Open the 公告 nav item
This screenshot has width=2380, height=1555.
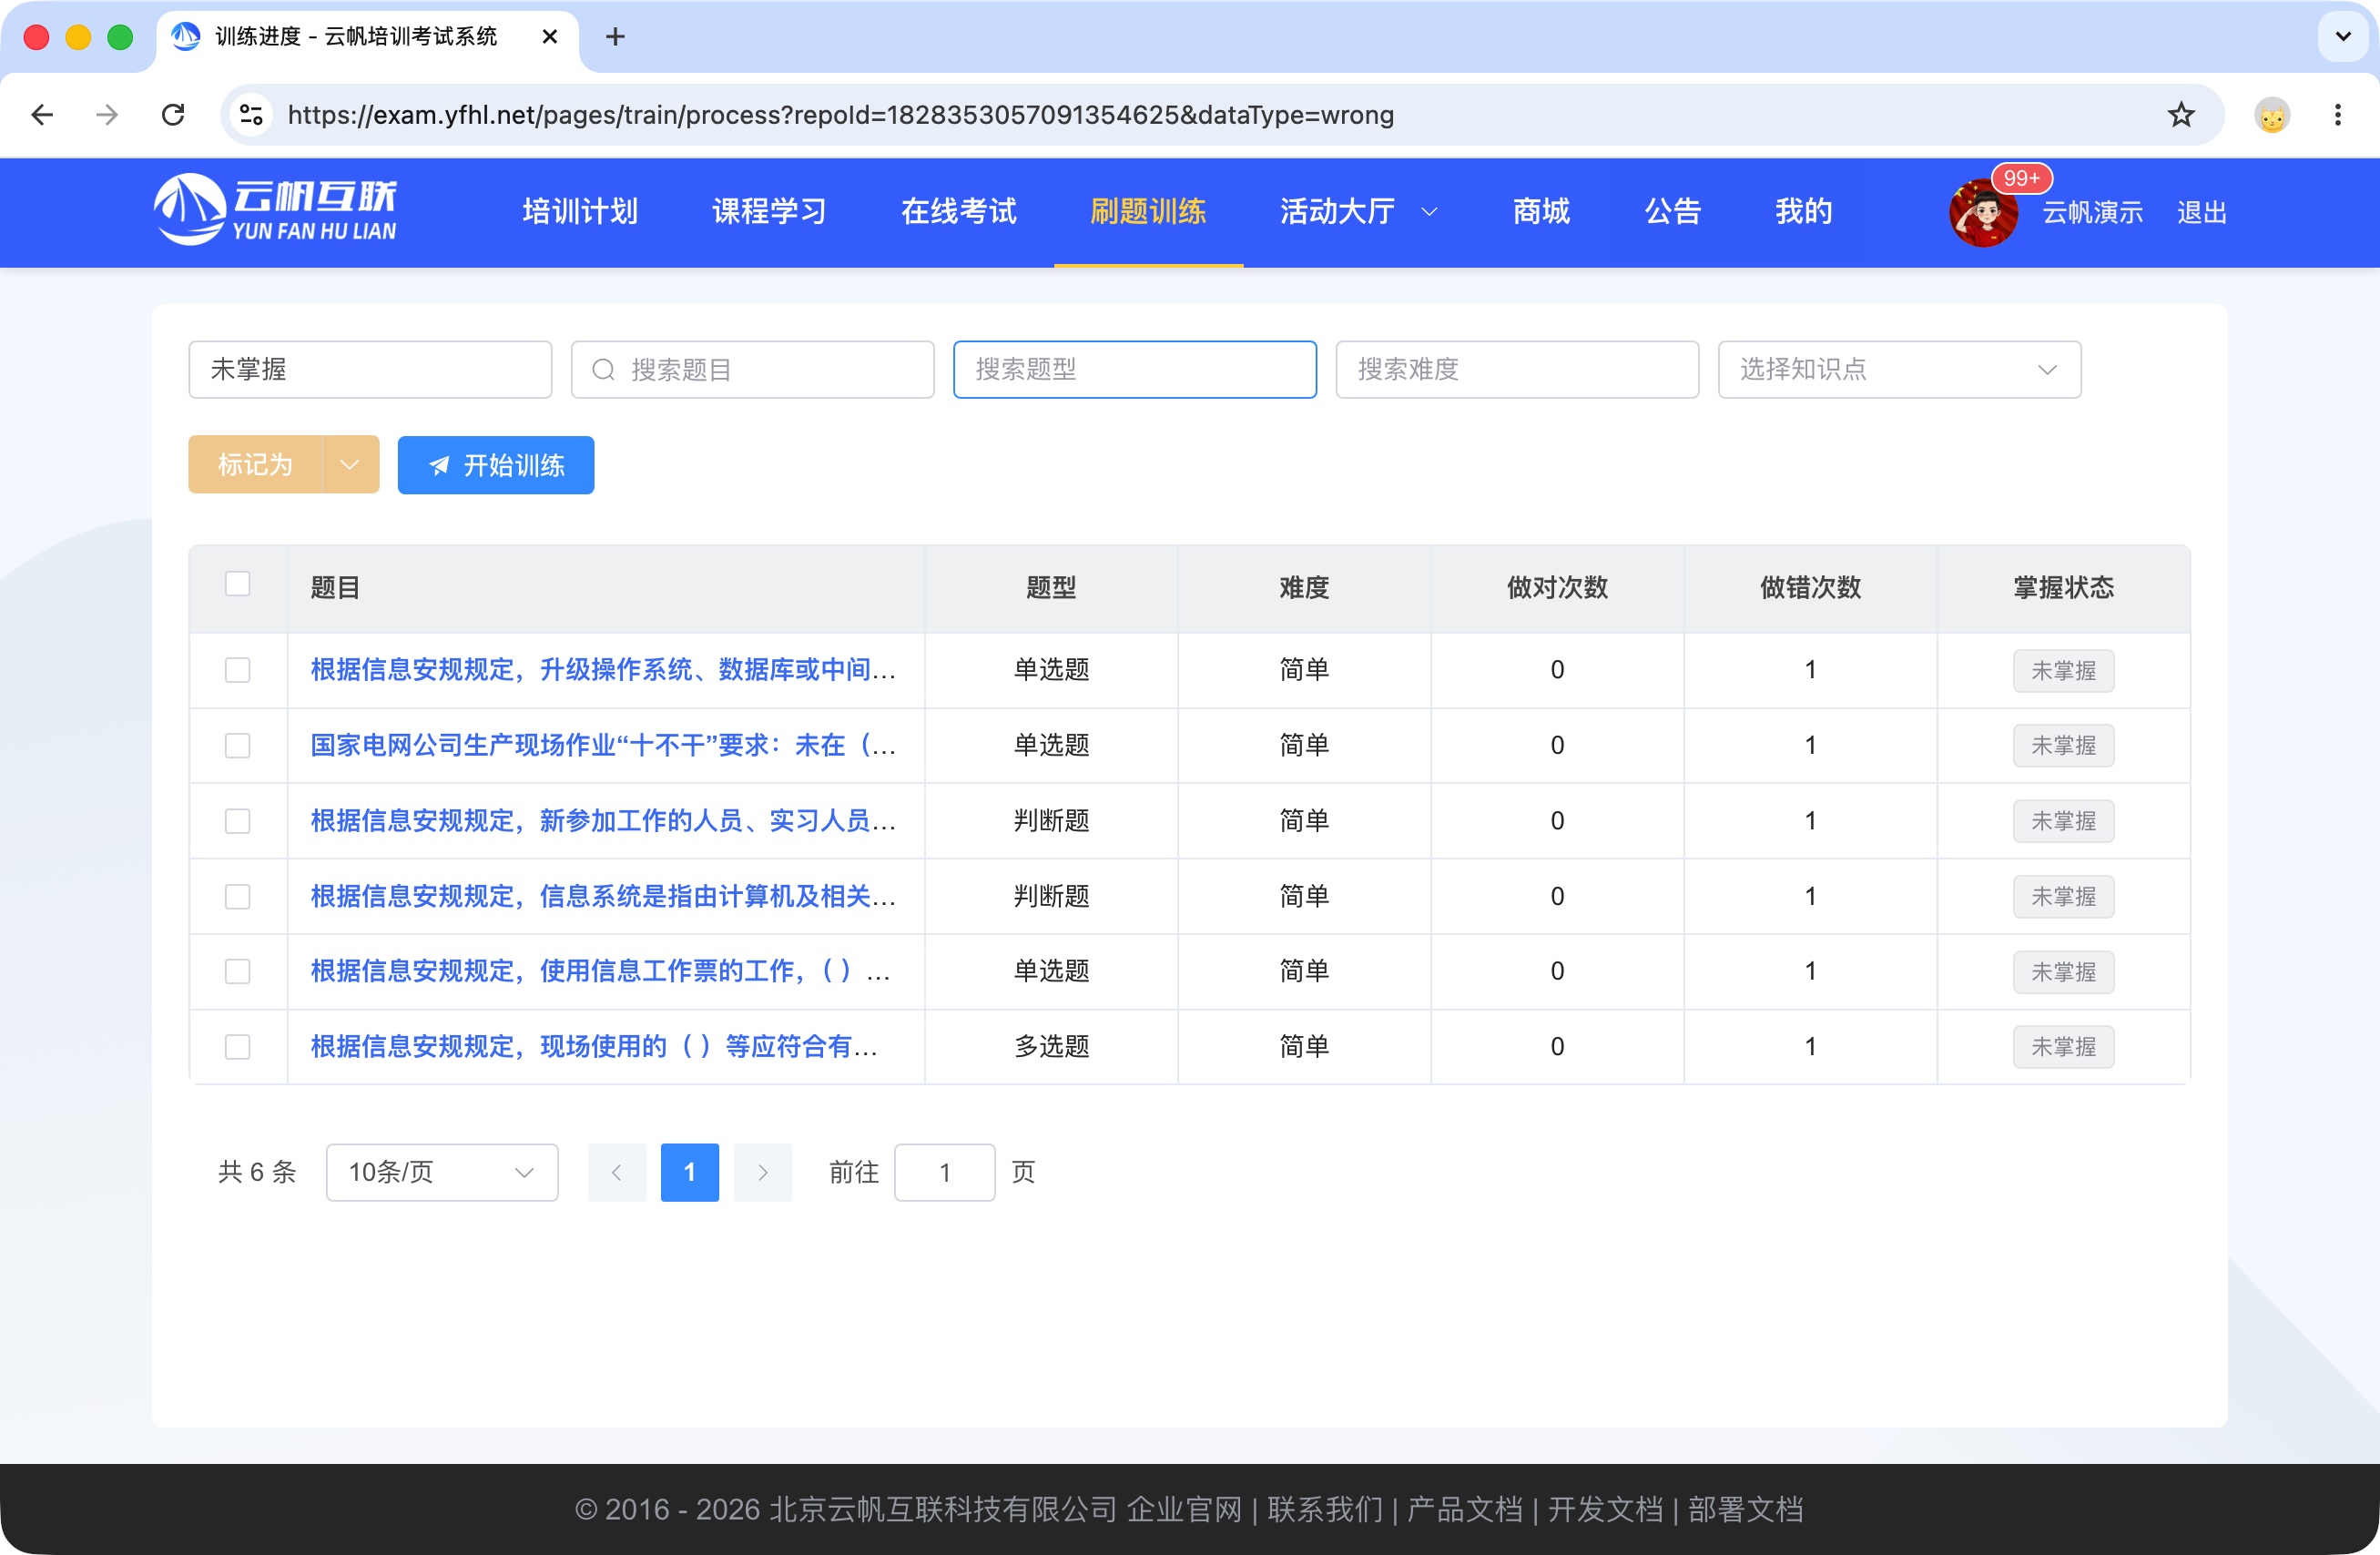[1672, 212]
